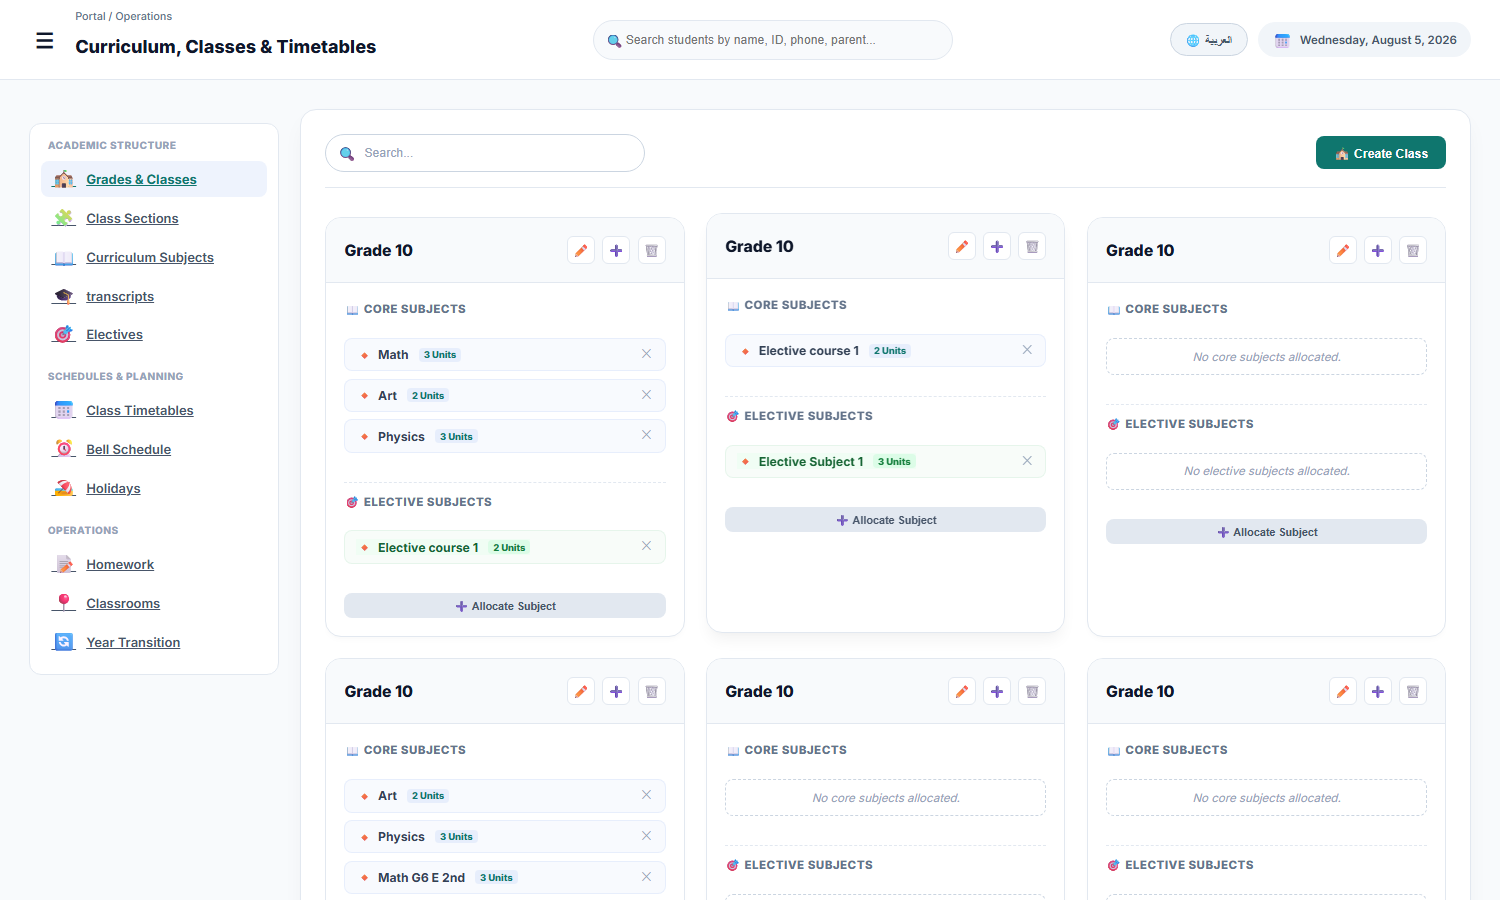The height and width of the screenshot is (900, 1500).
Task: Click the Academic Structure section heading
Action: click(112, 146)
